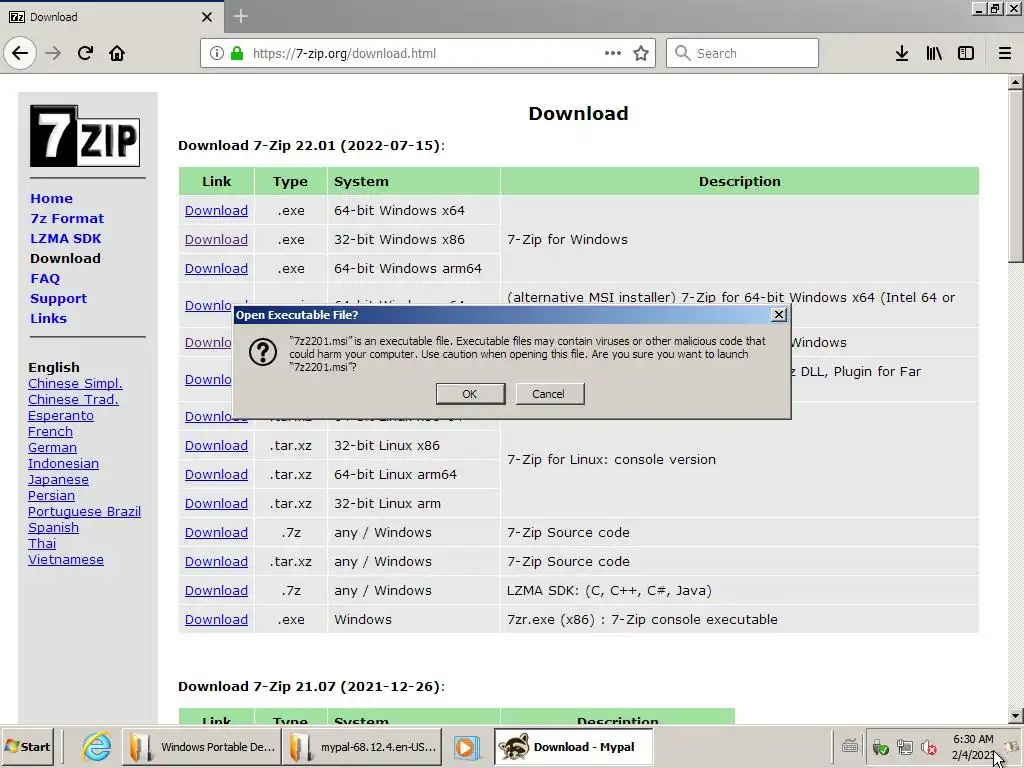Switch language to Portuguese Brazil
1024x768 pixels.
pos(84,512)
